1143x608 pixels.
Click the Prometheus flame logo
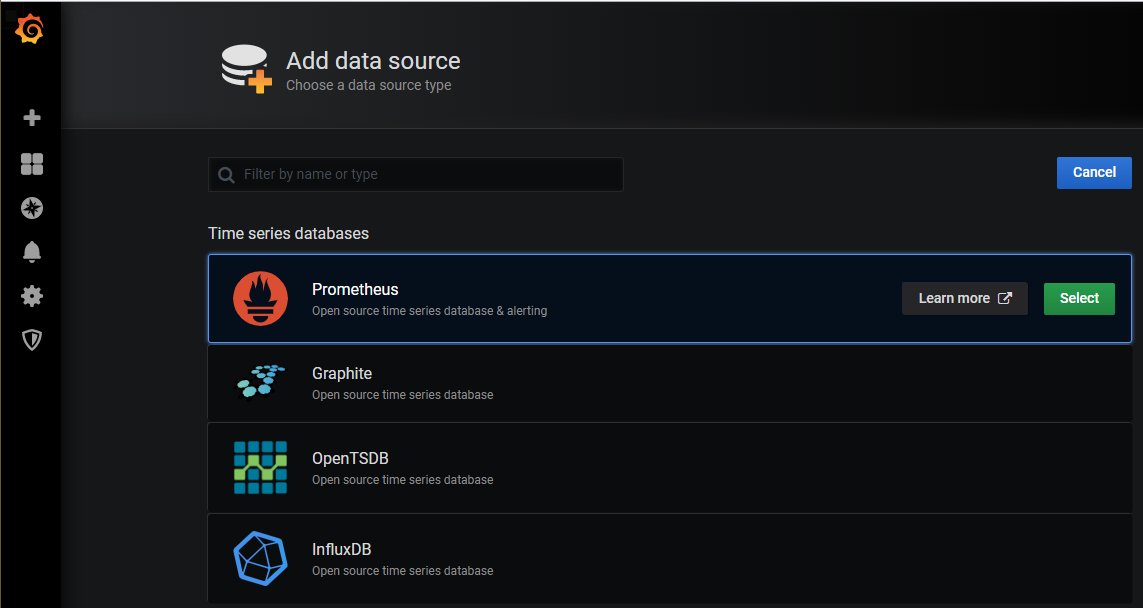point(260,298)
